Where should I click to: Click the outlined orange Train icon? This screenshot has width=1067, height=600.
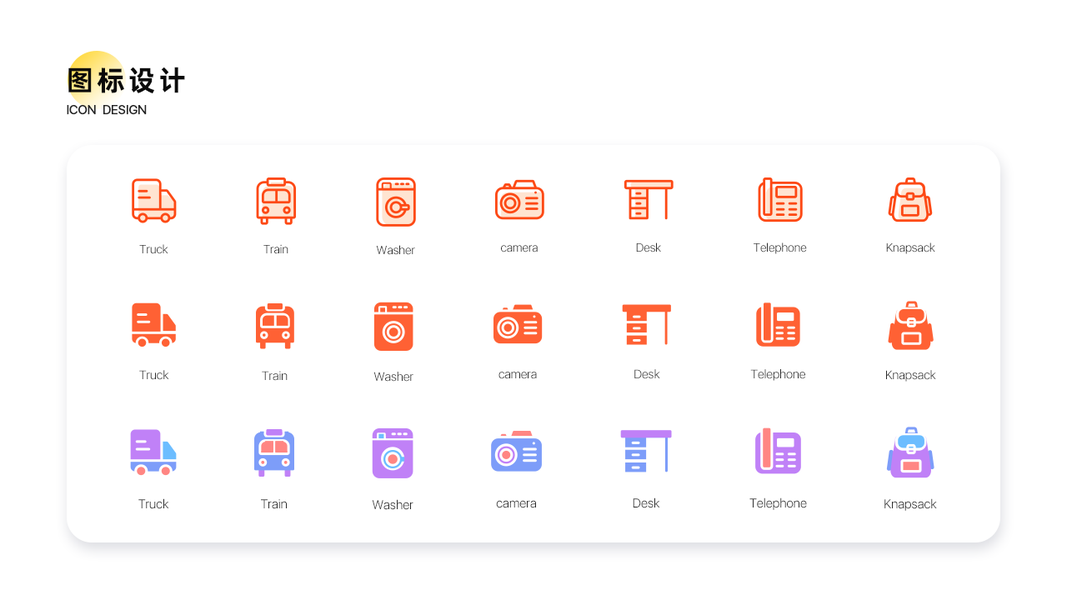point(276,201)
